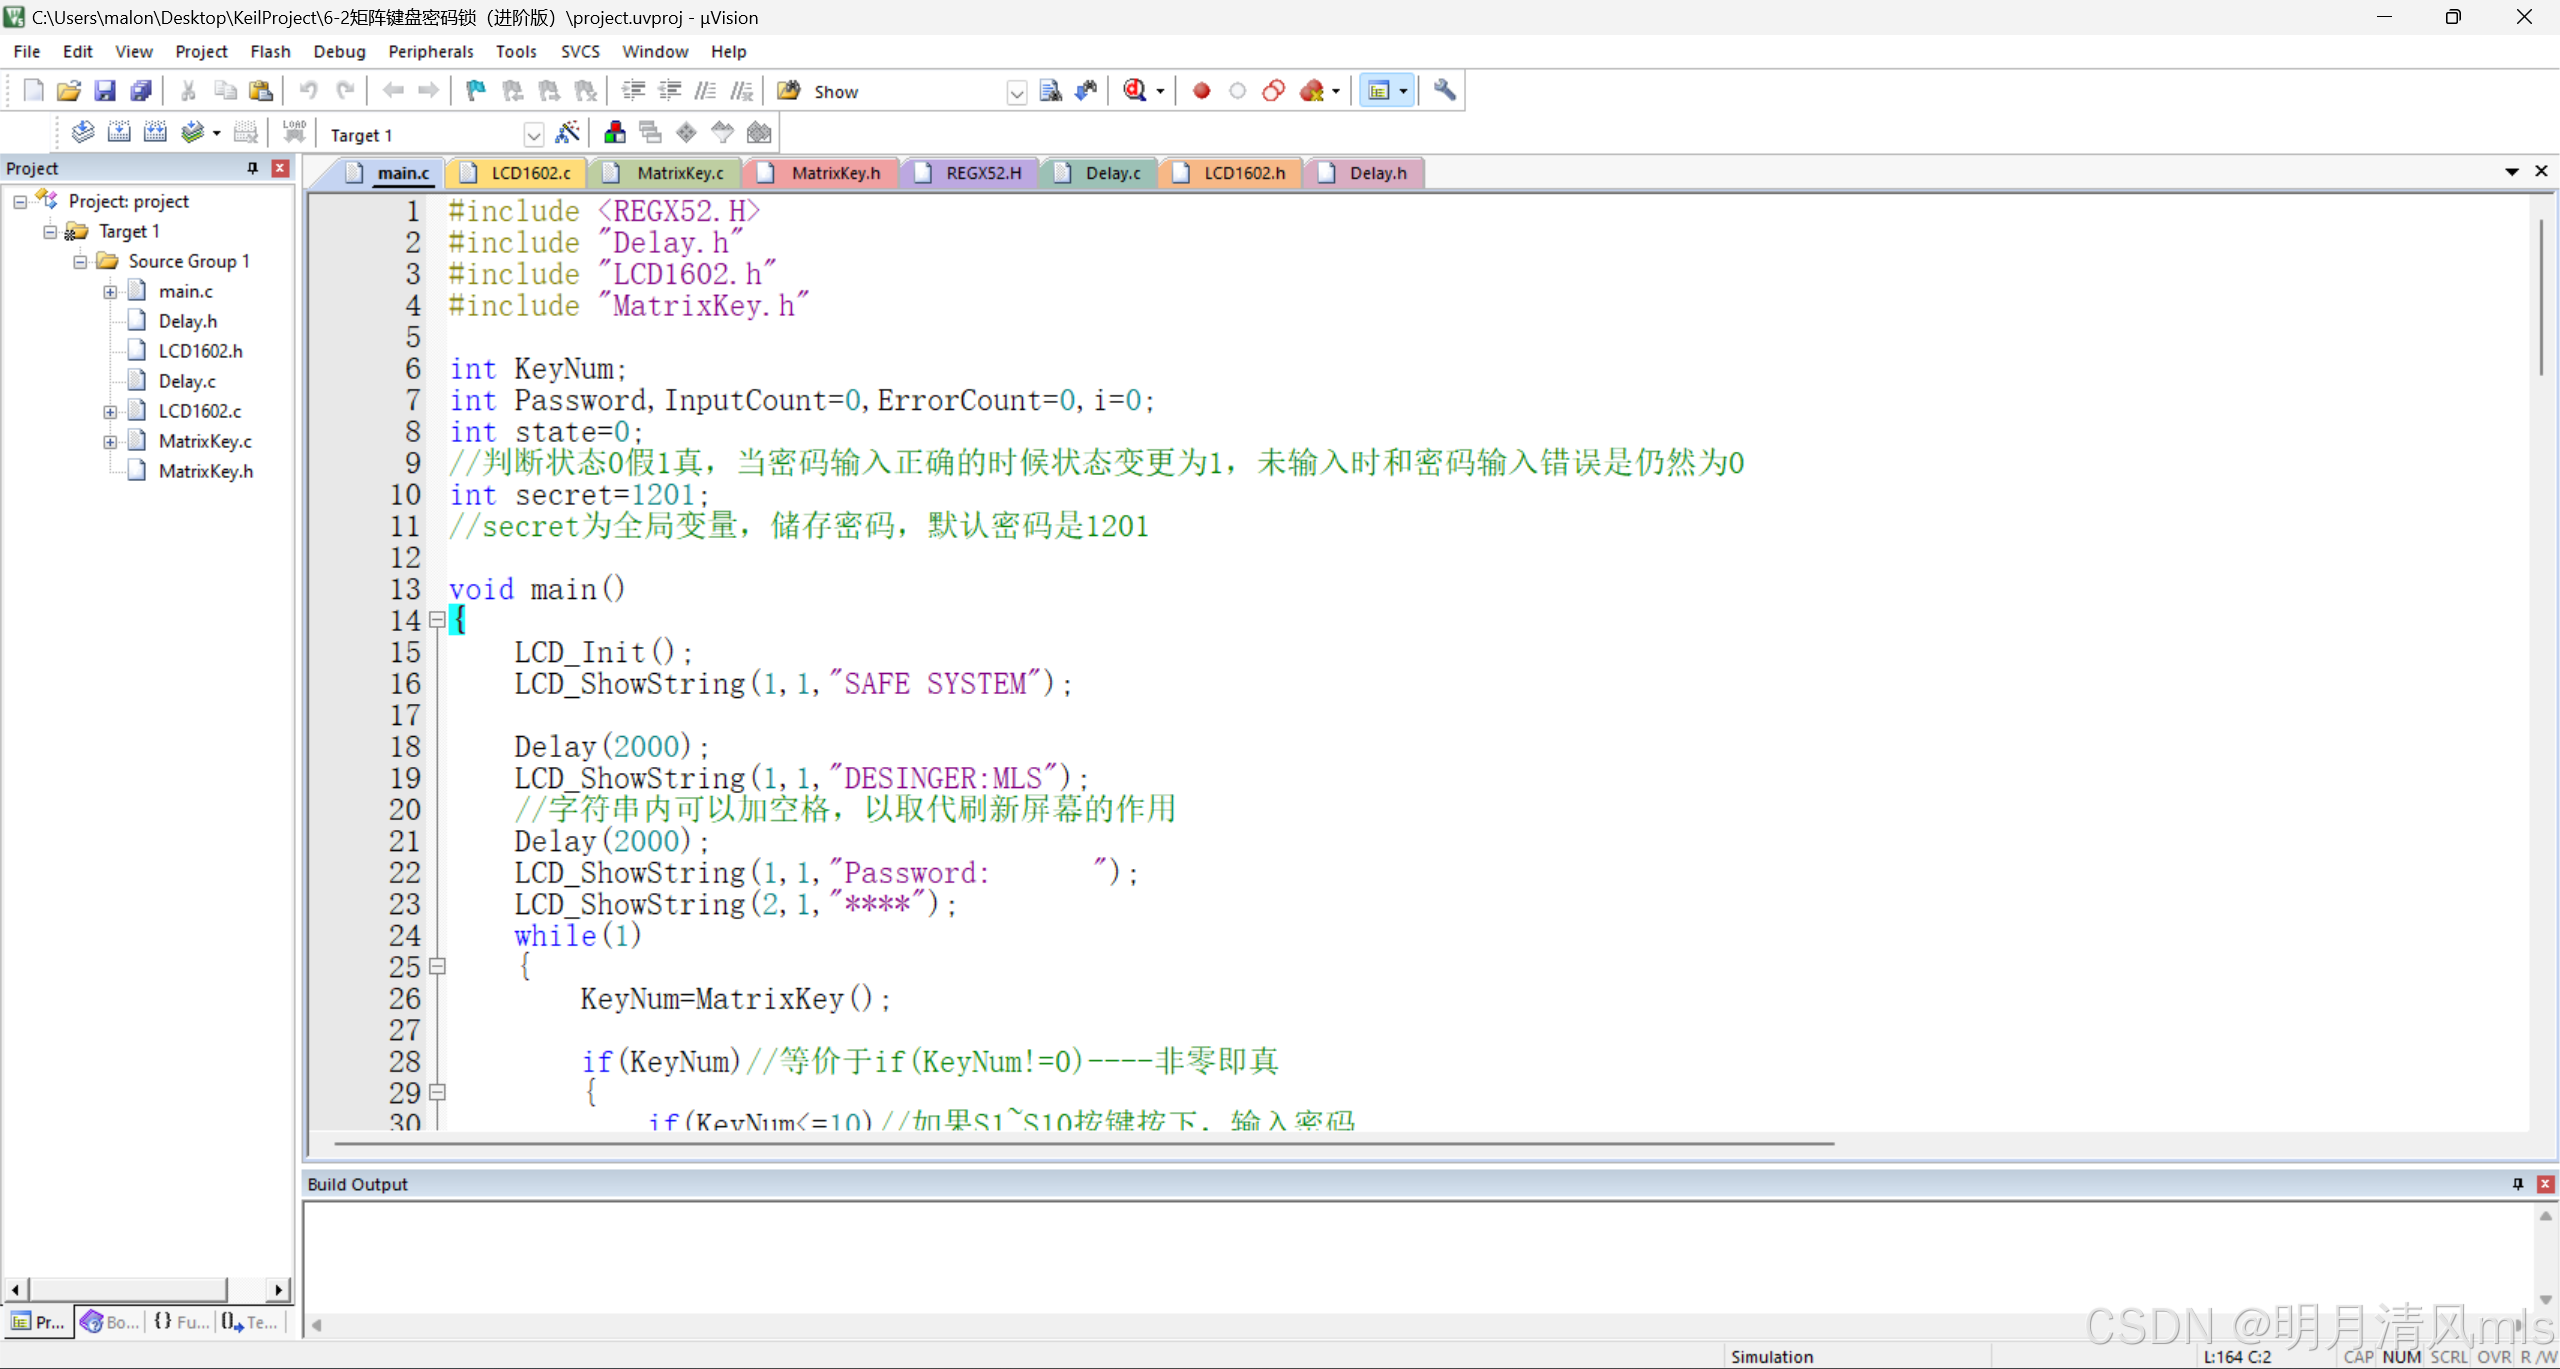The width and height of the screenshot is (2560, 1369).
Task: Collapse main function fold marker at line 14
Action: tap(437, 620)
